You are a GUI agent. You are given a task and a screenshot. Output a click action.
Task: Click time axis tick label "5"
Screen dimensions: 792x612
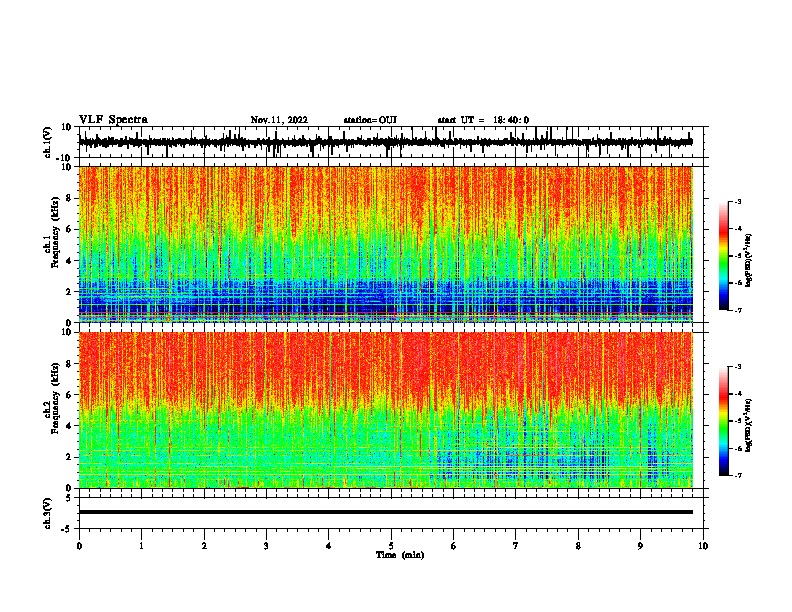click(x=391, y=546)
